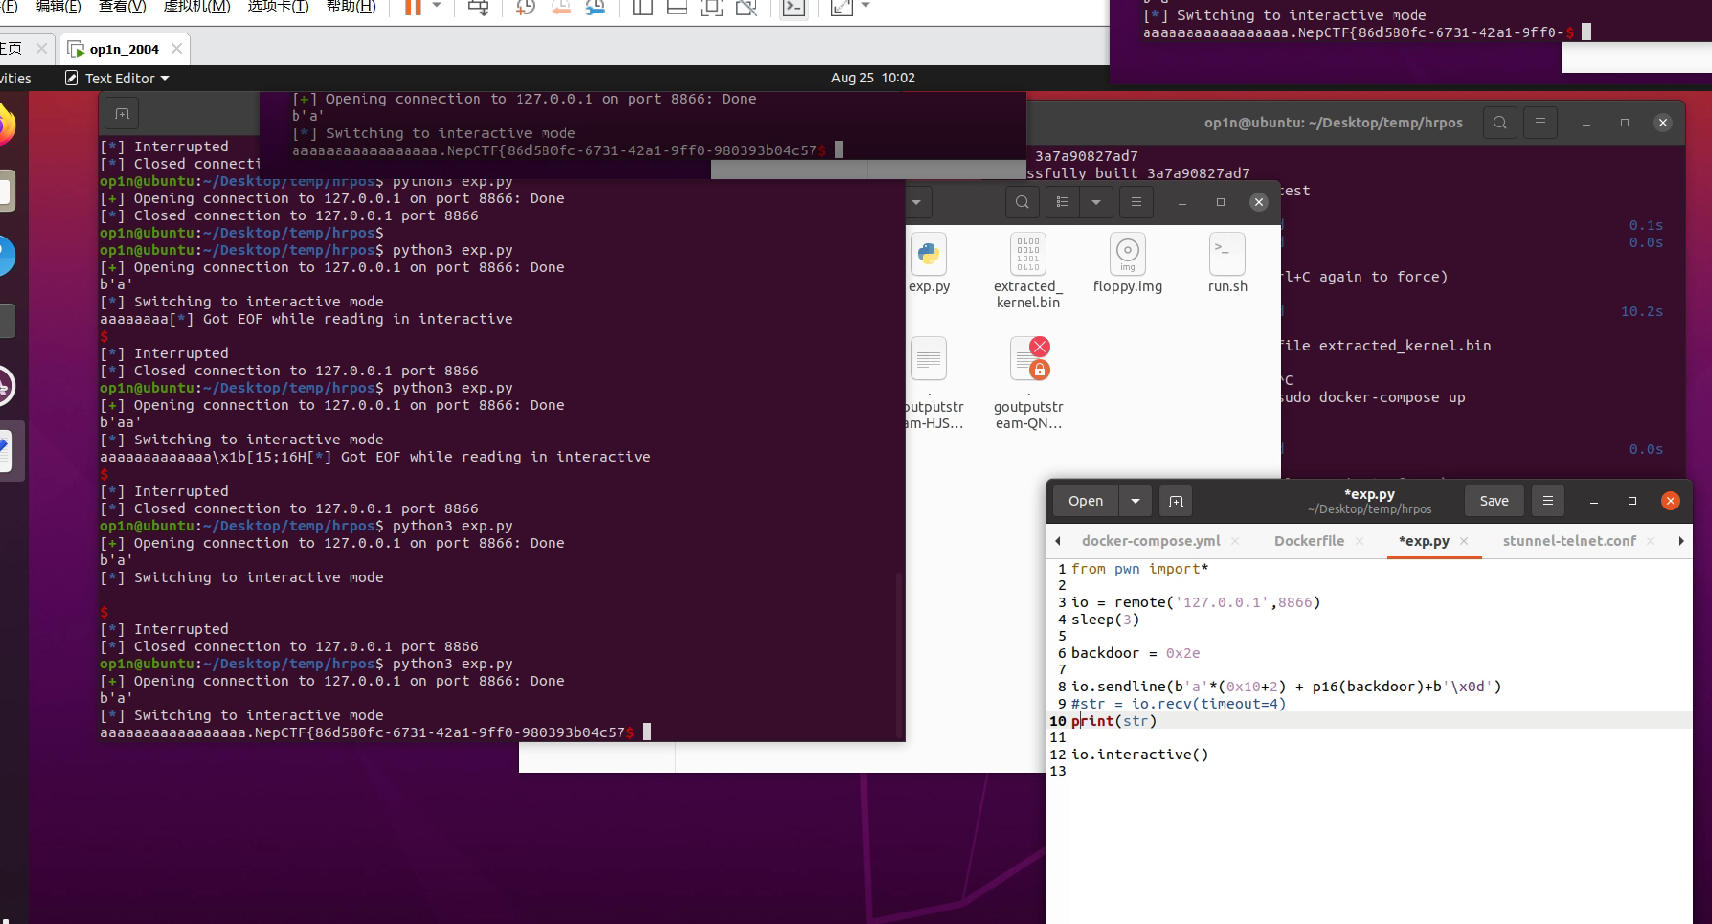Search in the hrpos terminal window

click(x=1500, y=122)
